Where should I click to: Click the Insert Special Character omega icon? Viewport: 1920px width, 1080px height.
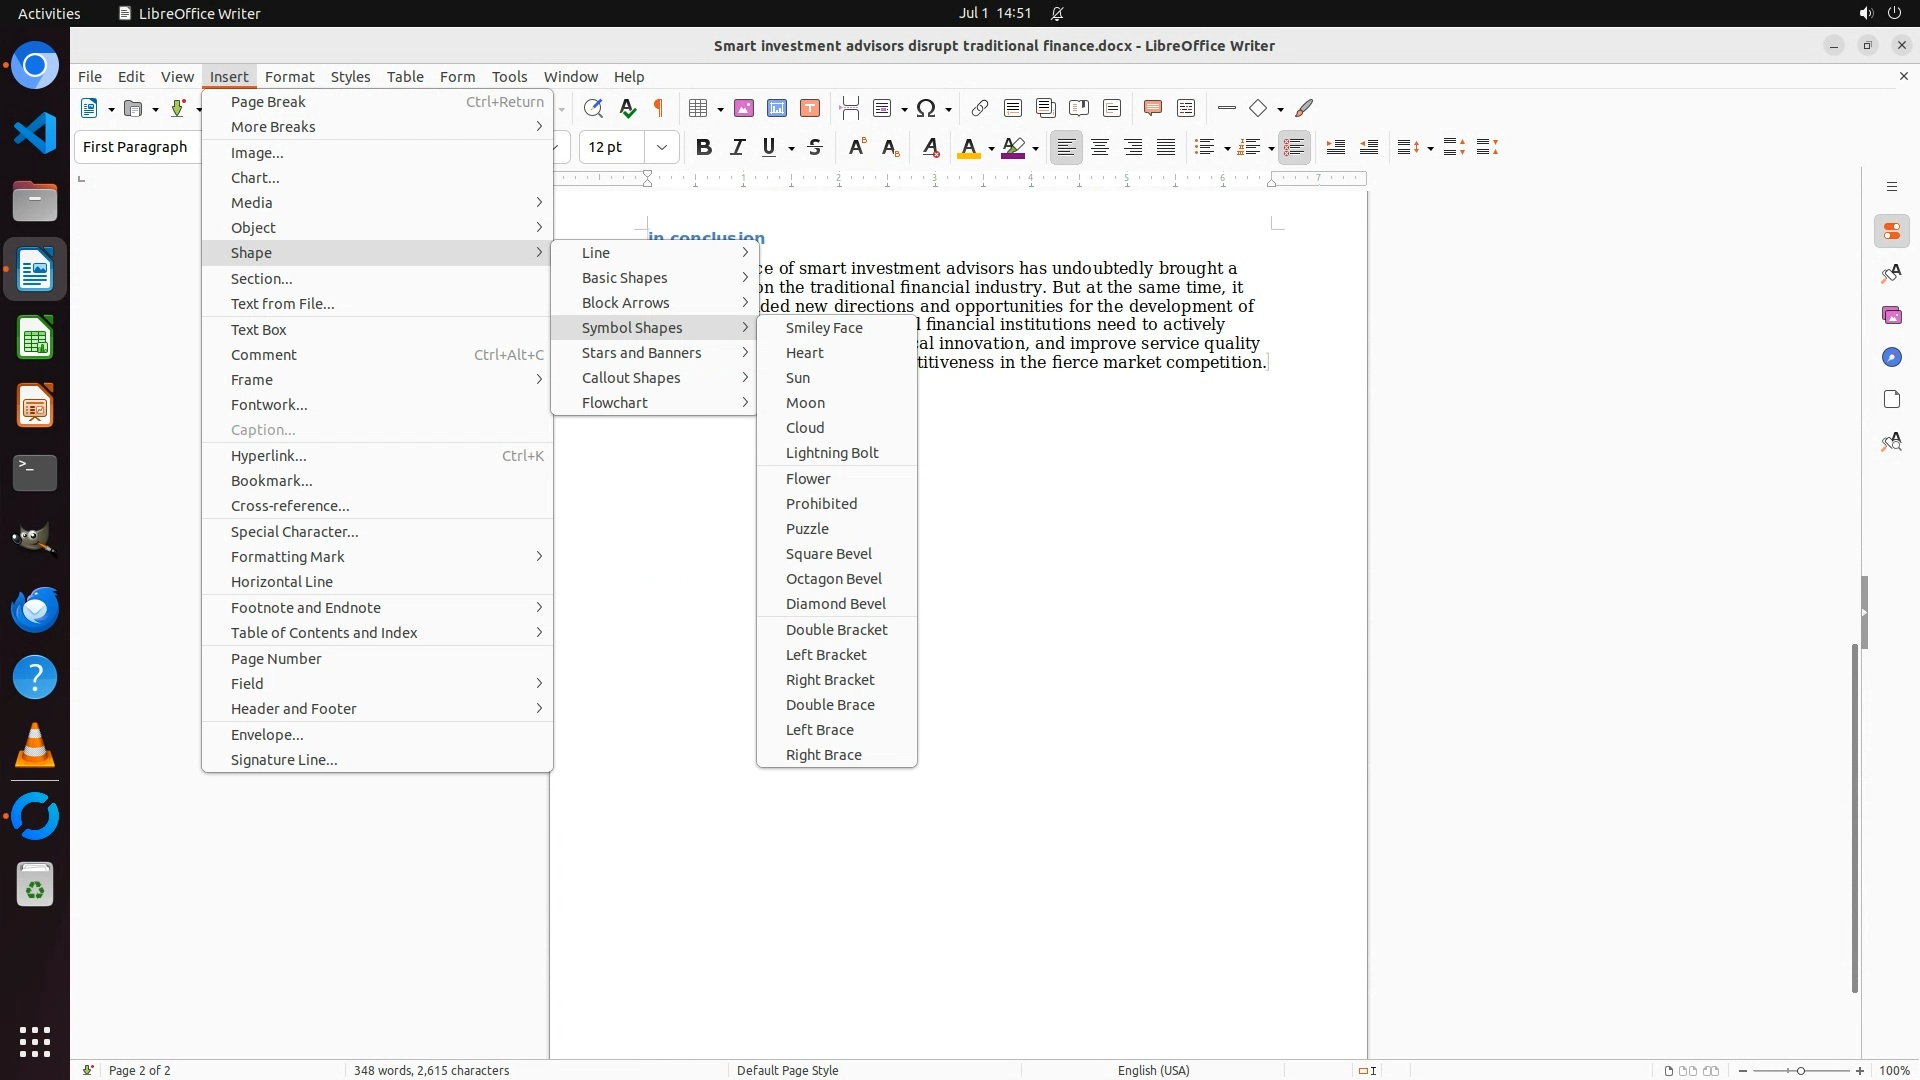point(926,108)
